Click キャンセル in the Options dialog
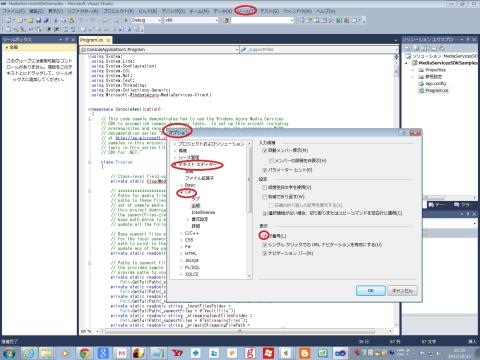The width and height of the screenshot is (480, 360). [x=402, y=291]
